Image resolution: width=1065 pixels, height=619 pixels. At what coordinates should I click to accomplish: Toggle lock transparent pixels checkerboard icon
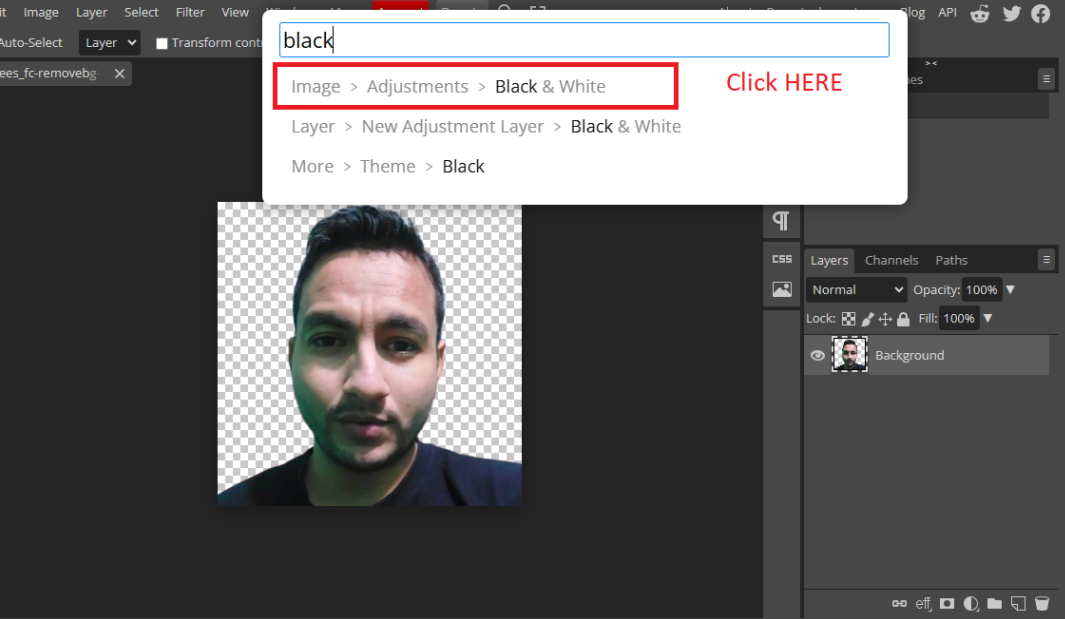849,319
